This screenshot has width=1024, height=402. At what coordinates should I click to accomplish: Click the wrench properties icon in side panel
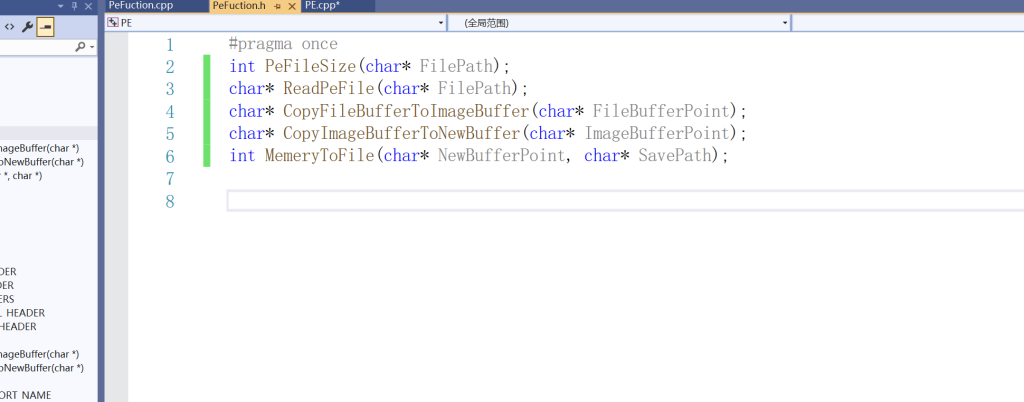tap(28, 27)
